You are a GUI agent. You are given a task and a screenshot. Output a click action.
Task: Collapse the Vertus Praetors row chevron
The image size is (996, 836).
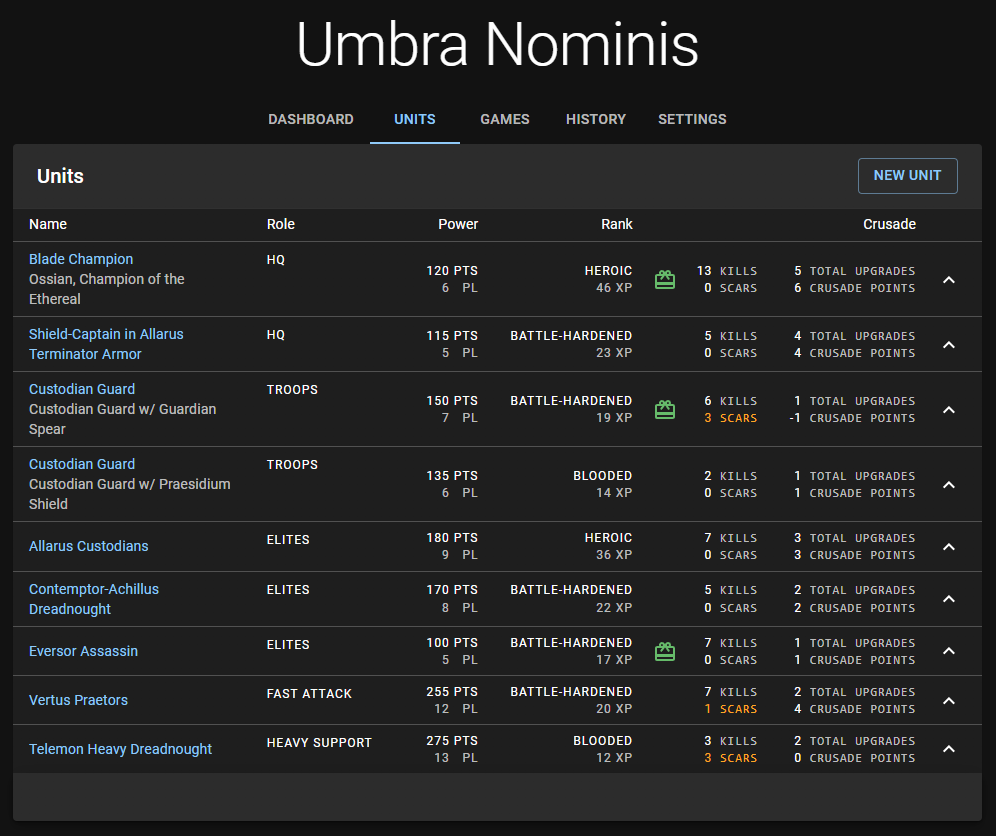pyautogui.click(x=949, y=701)
